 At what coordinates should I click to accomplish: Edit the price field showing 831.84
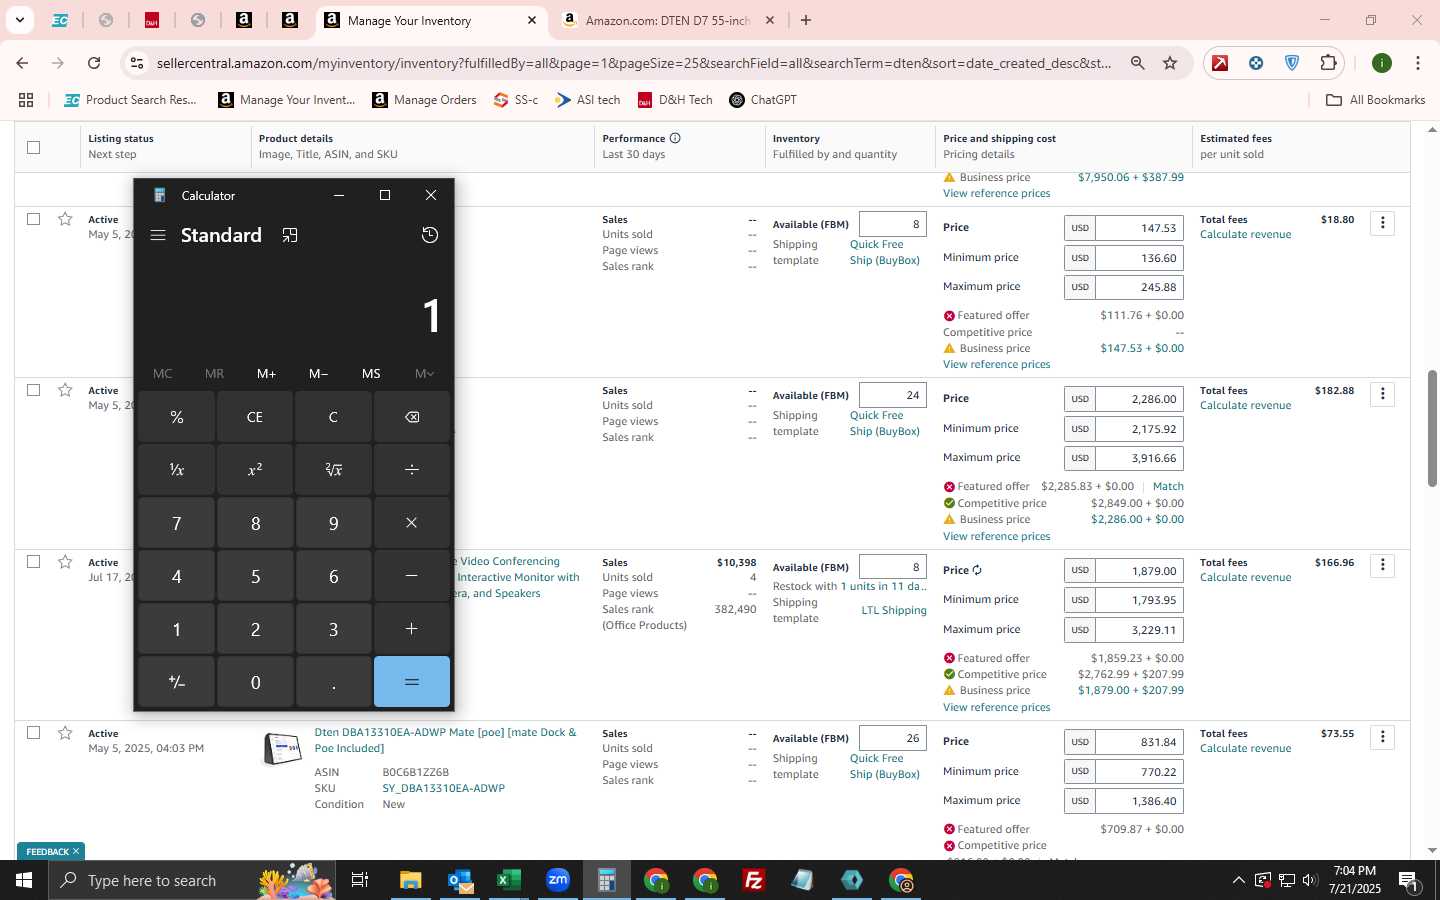point(1140,742)
